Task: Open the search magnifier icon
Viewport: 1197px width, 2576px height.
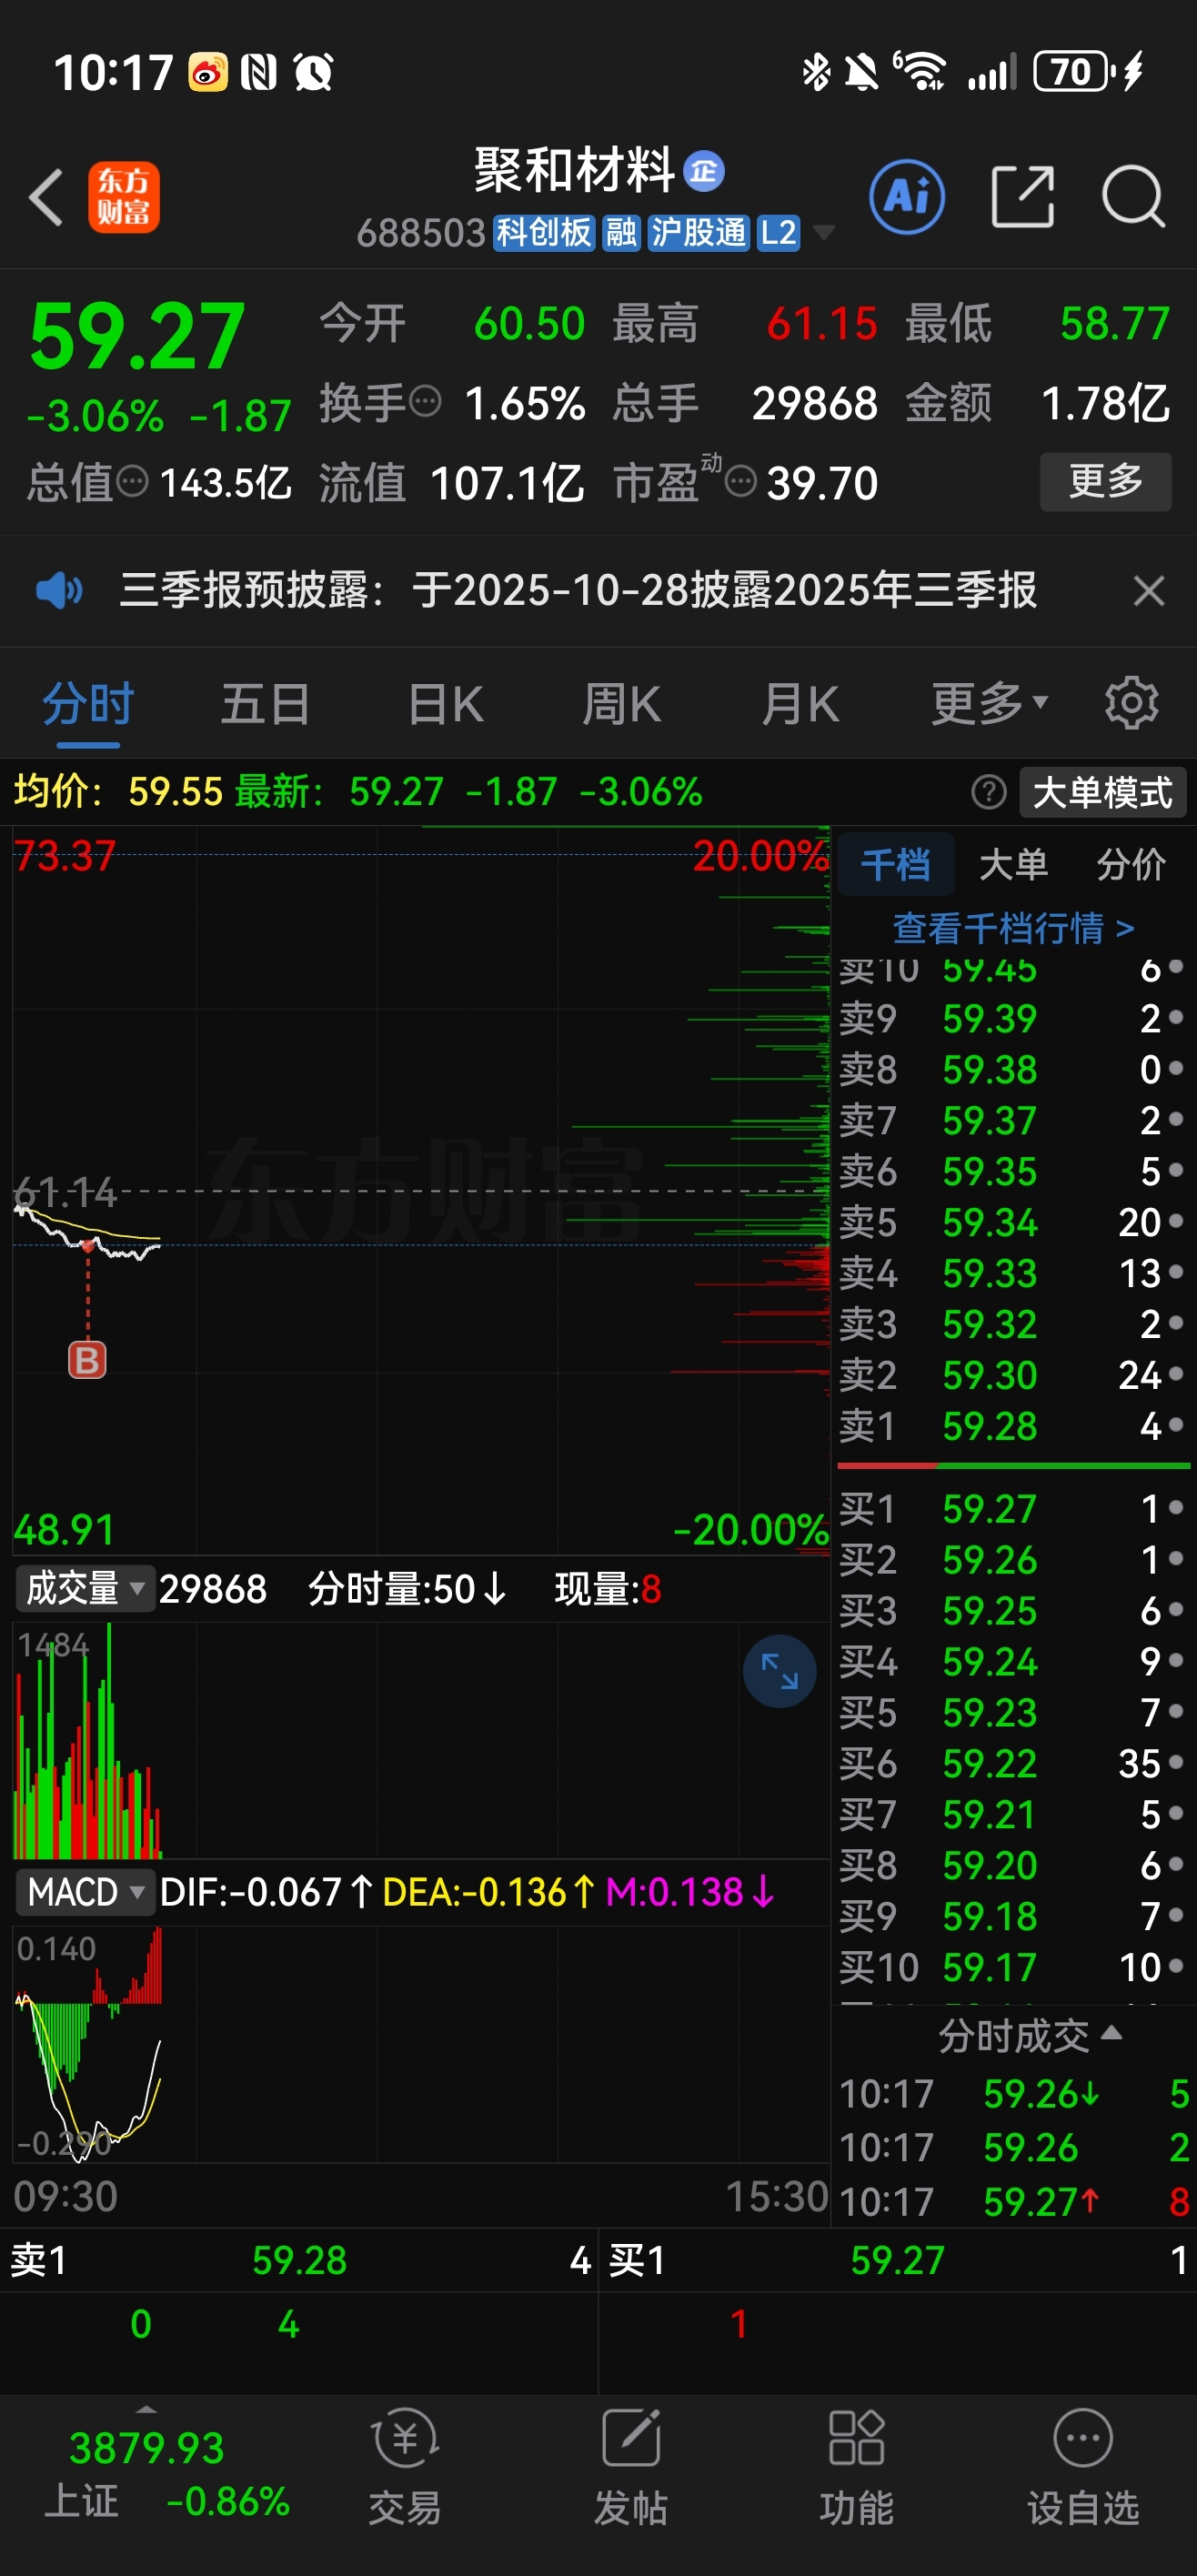Action: coord(1133,197)
